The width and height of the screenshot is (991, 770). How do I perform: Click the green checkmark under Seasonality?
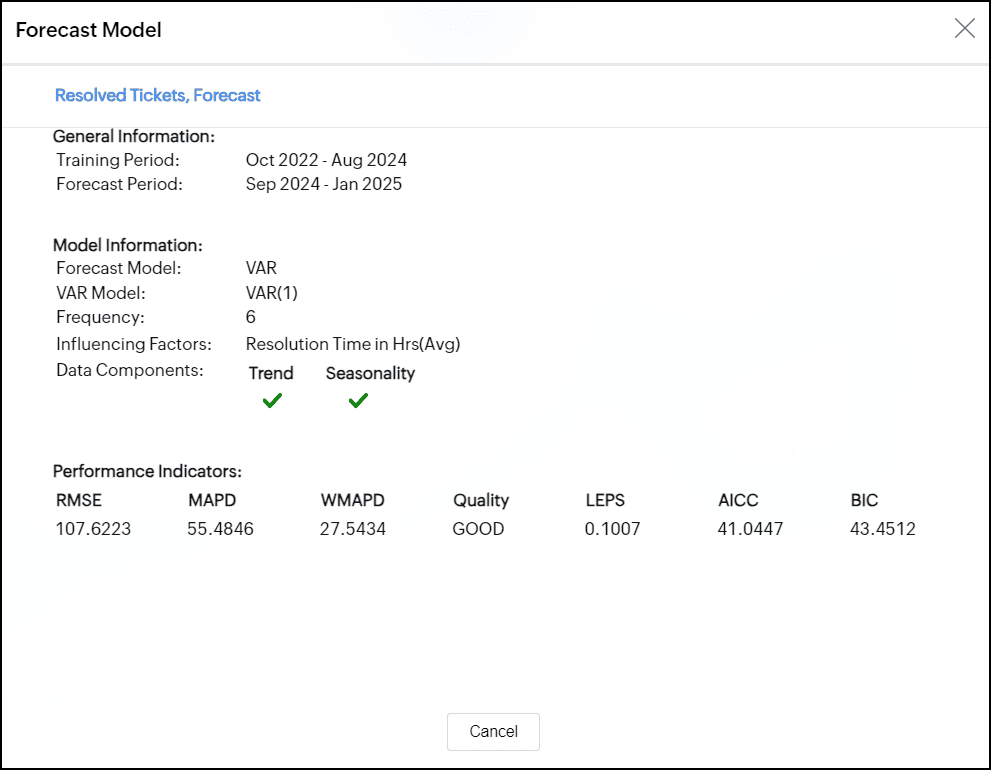(358, 401)
